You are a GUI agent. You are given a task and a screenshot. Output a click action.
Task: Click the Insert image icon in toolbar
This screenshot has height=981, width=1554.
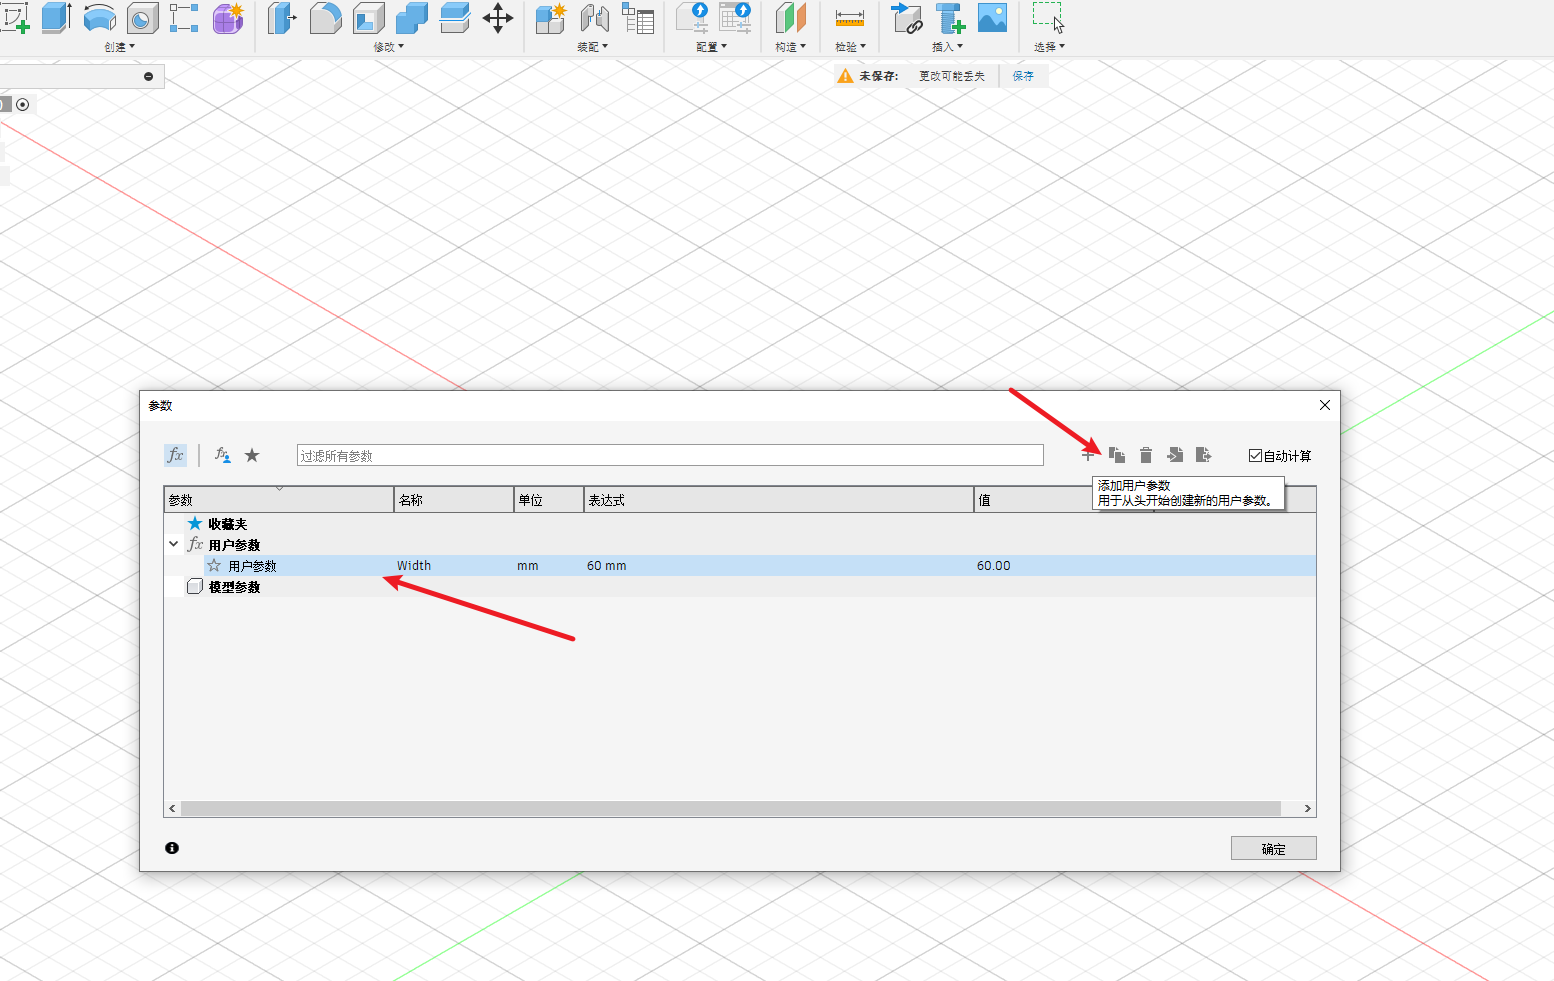click(x=992, y=18)
